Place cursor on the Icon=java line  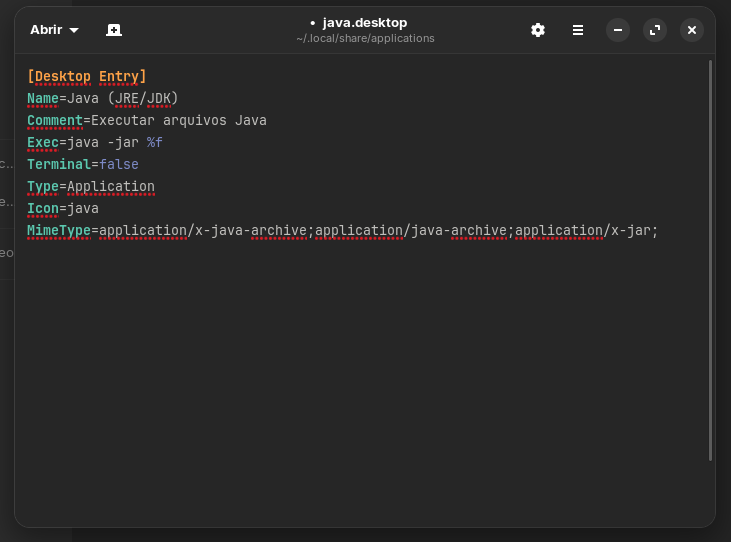pos(63,208)
